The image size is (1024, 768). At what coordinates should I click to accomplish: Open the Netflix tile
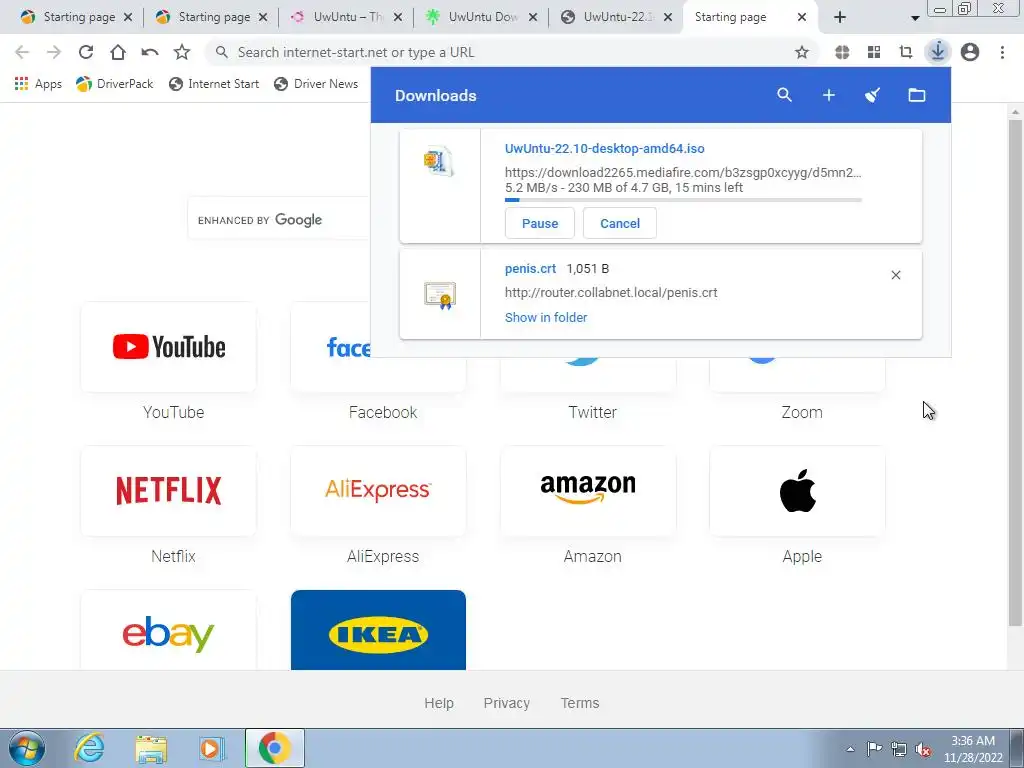pos(168,491)
